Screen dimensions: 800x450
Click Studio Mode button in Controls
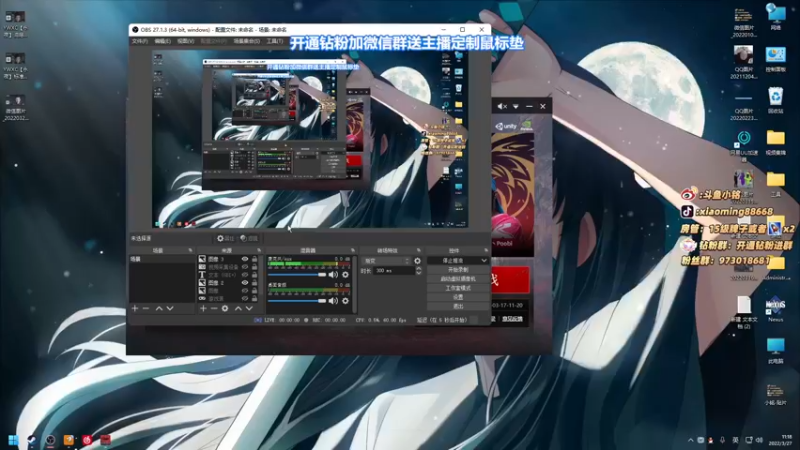click(458, 288)
